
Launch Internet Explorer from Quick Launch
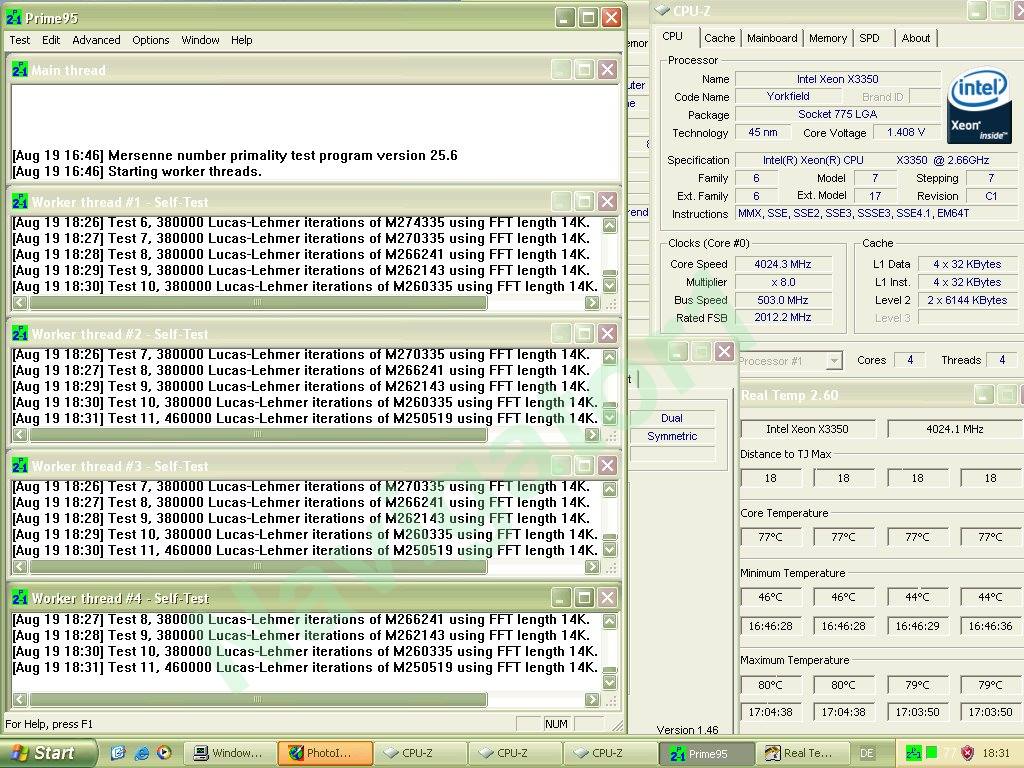[141, 753]
